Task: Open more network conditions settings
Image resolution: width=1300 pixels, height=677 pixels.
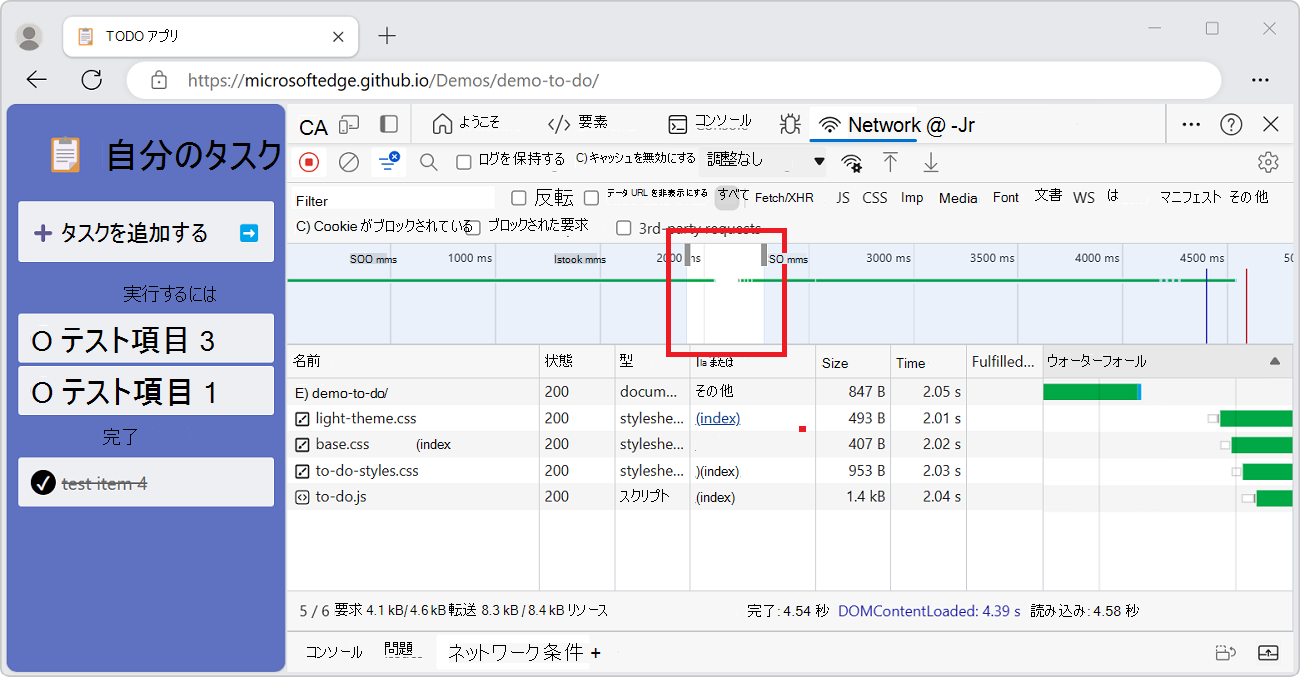Action: pyautogui.click(x=851, y=161)
